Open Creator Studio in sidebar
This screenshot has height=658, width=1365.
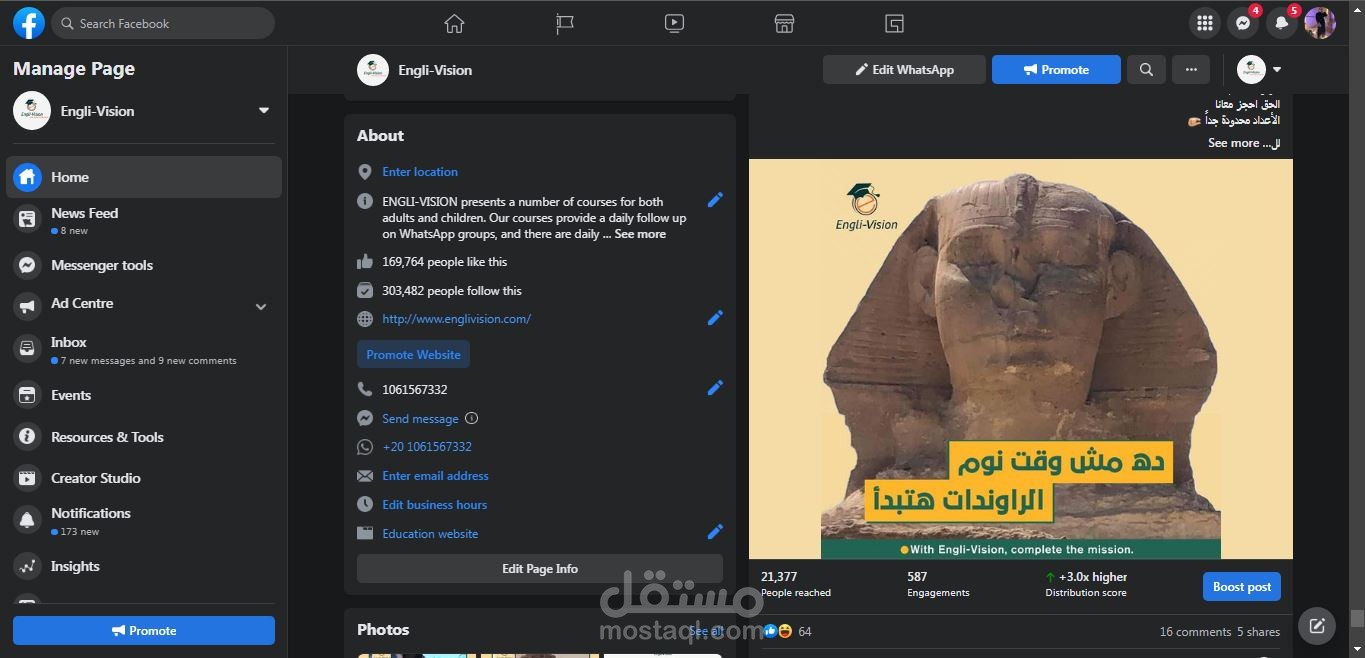click(x=145, y=478)
